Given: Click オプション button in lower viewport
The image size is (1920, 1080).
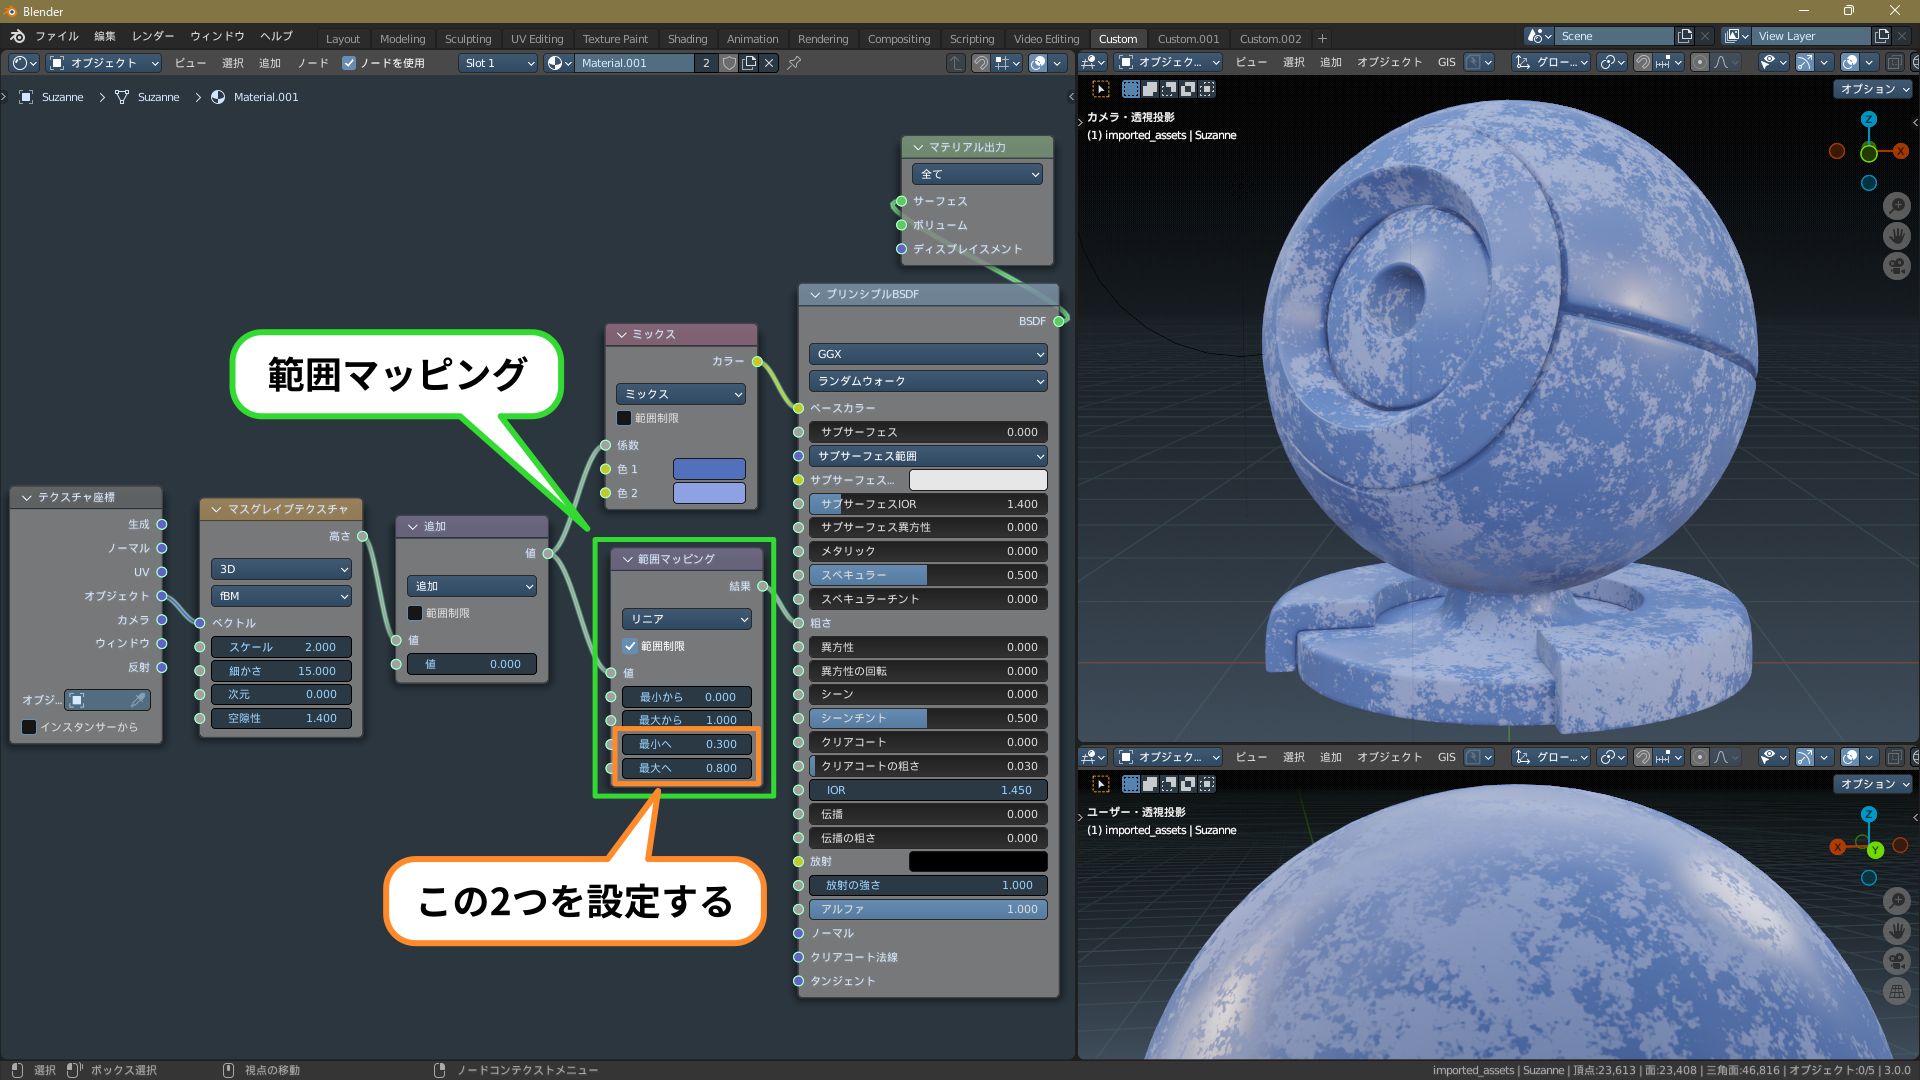Looking at the screenshot, I should [1874, 784].
